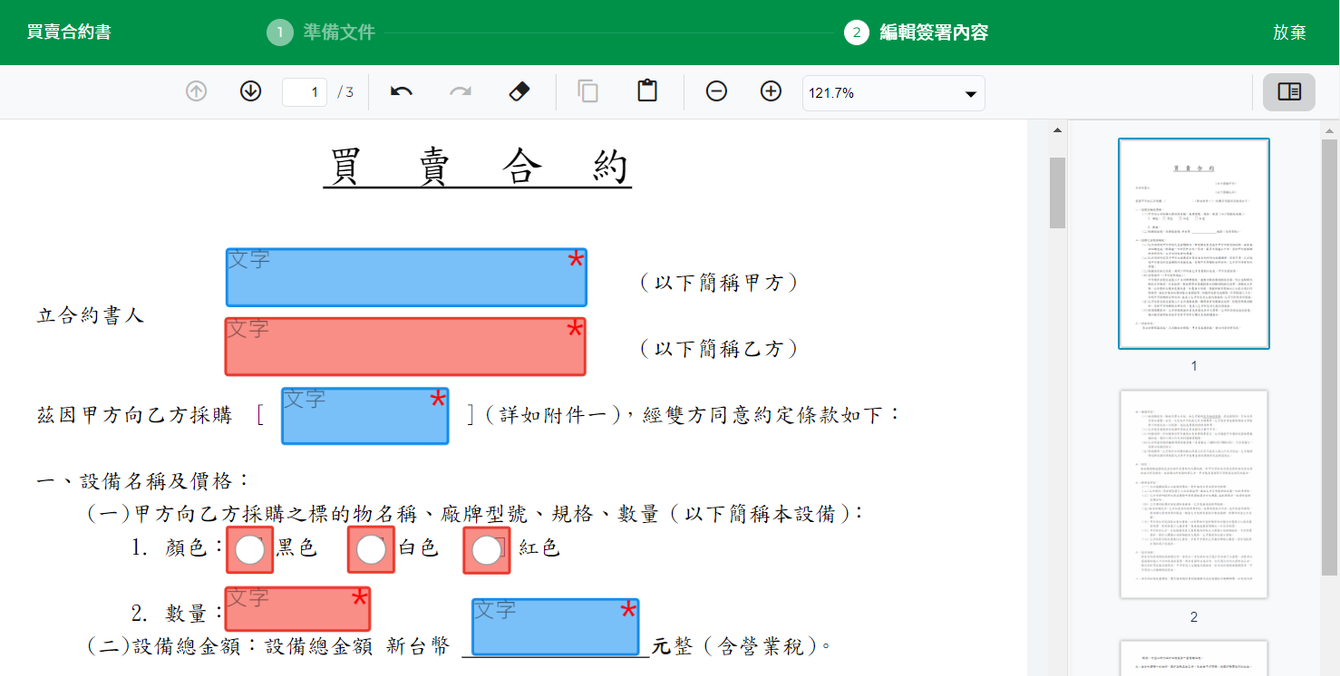This screenshot has height=676, width=1340.
Task: Select the eraser tool
Action: point(519,92)
